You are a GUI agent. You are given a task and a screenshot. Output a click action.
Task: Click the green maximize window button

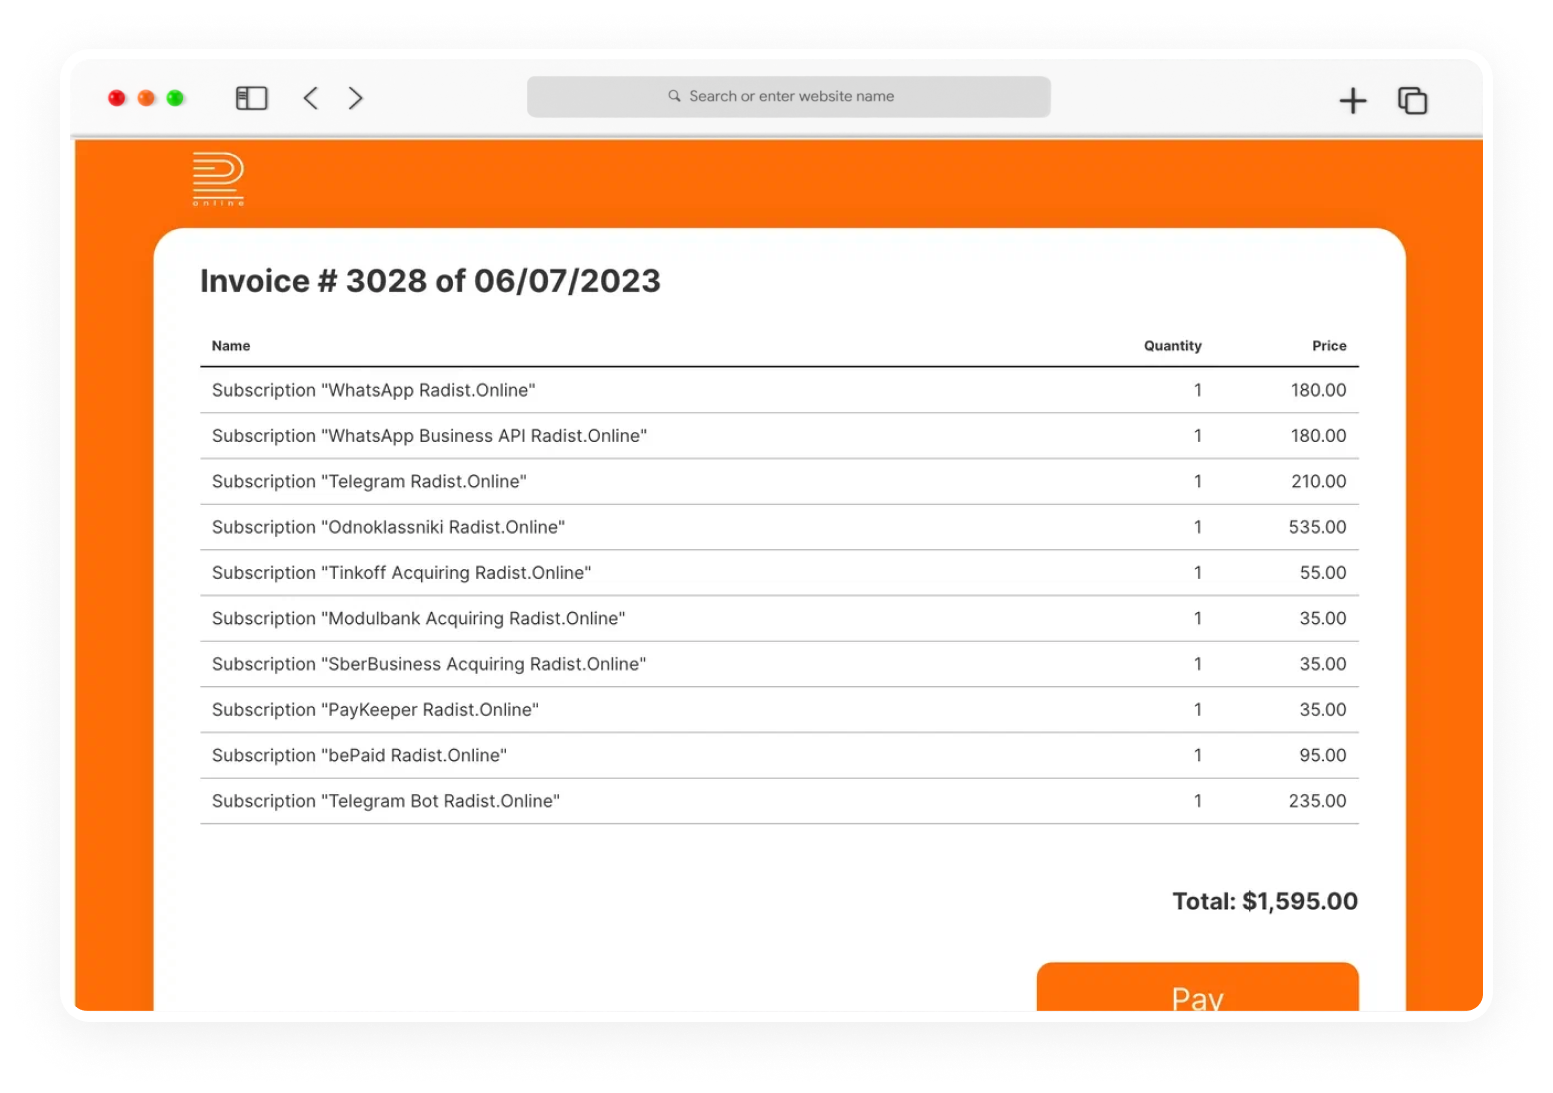pos(175,98)
